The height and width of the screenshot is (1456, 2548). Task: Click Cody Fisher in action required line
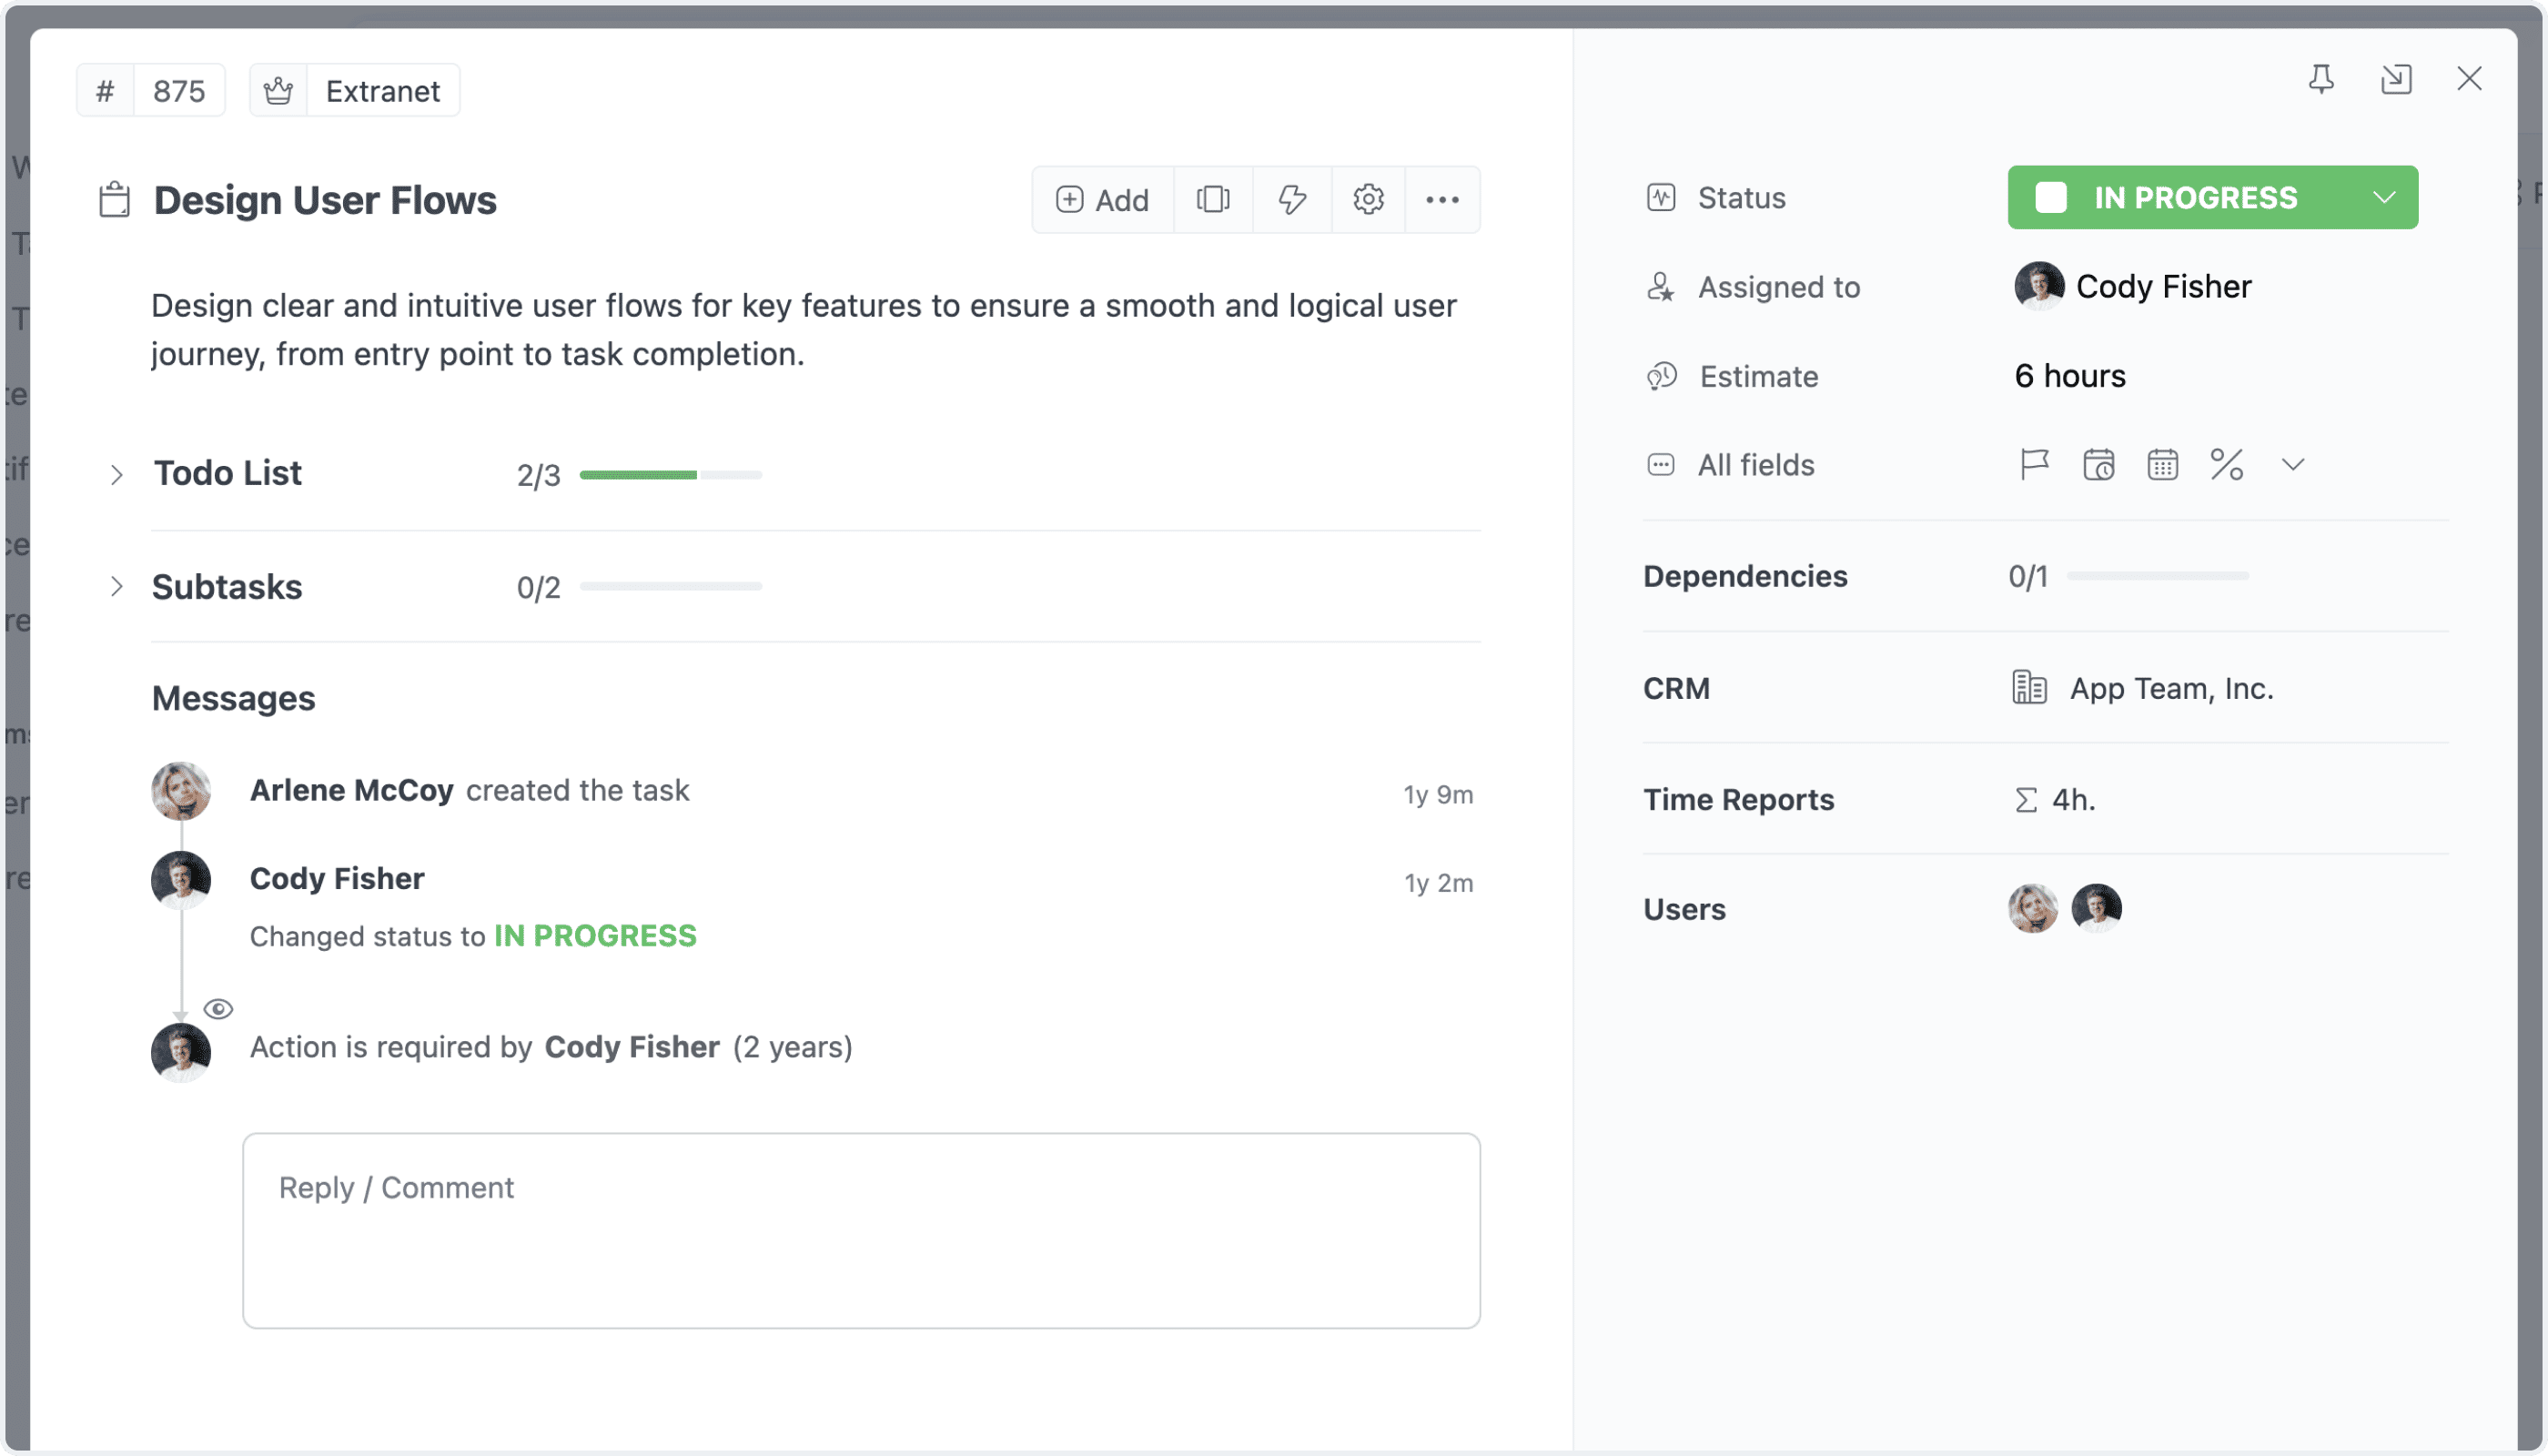[632, 1047]
